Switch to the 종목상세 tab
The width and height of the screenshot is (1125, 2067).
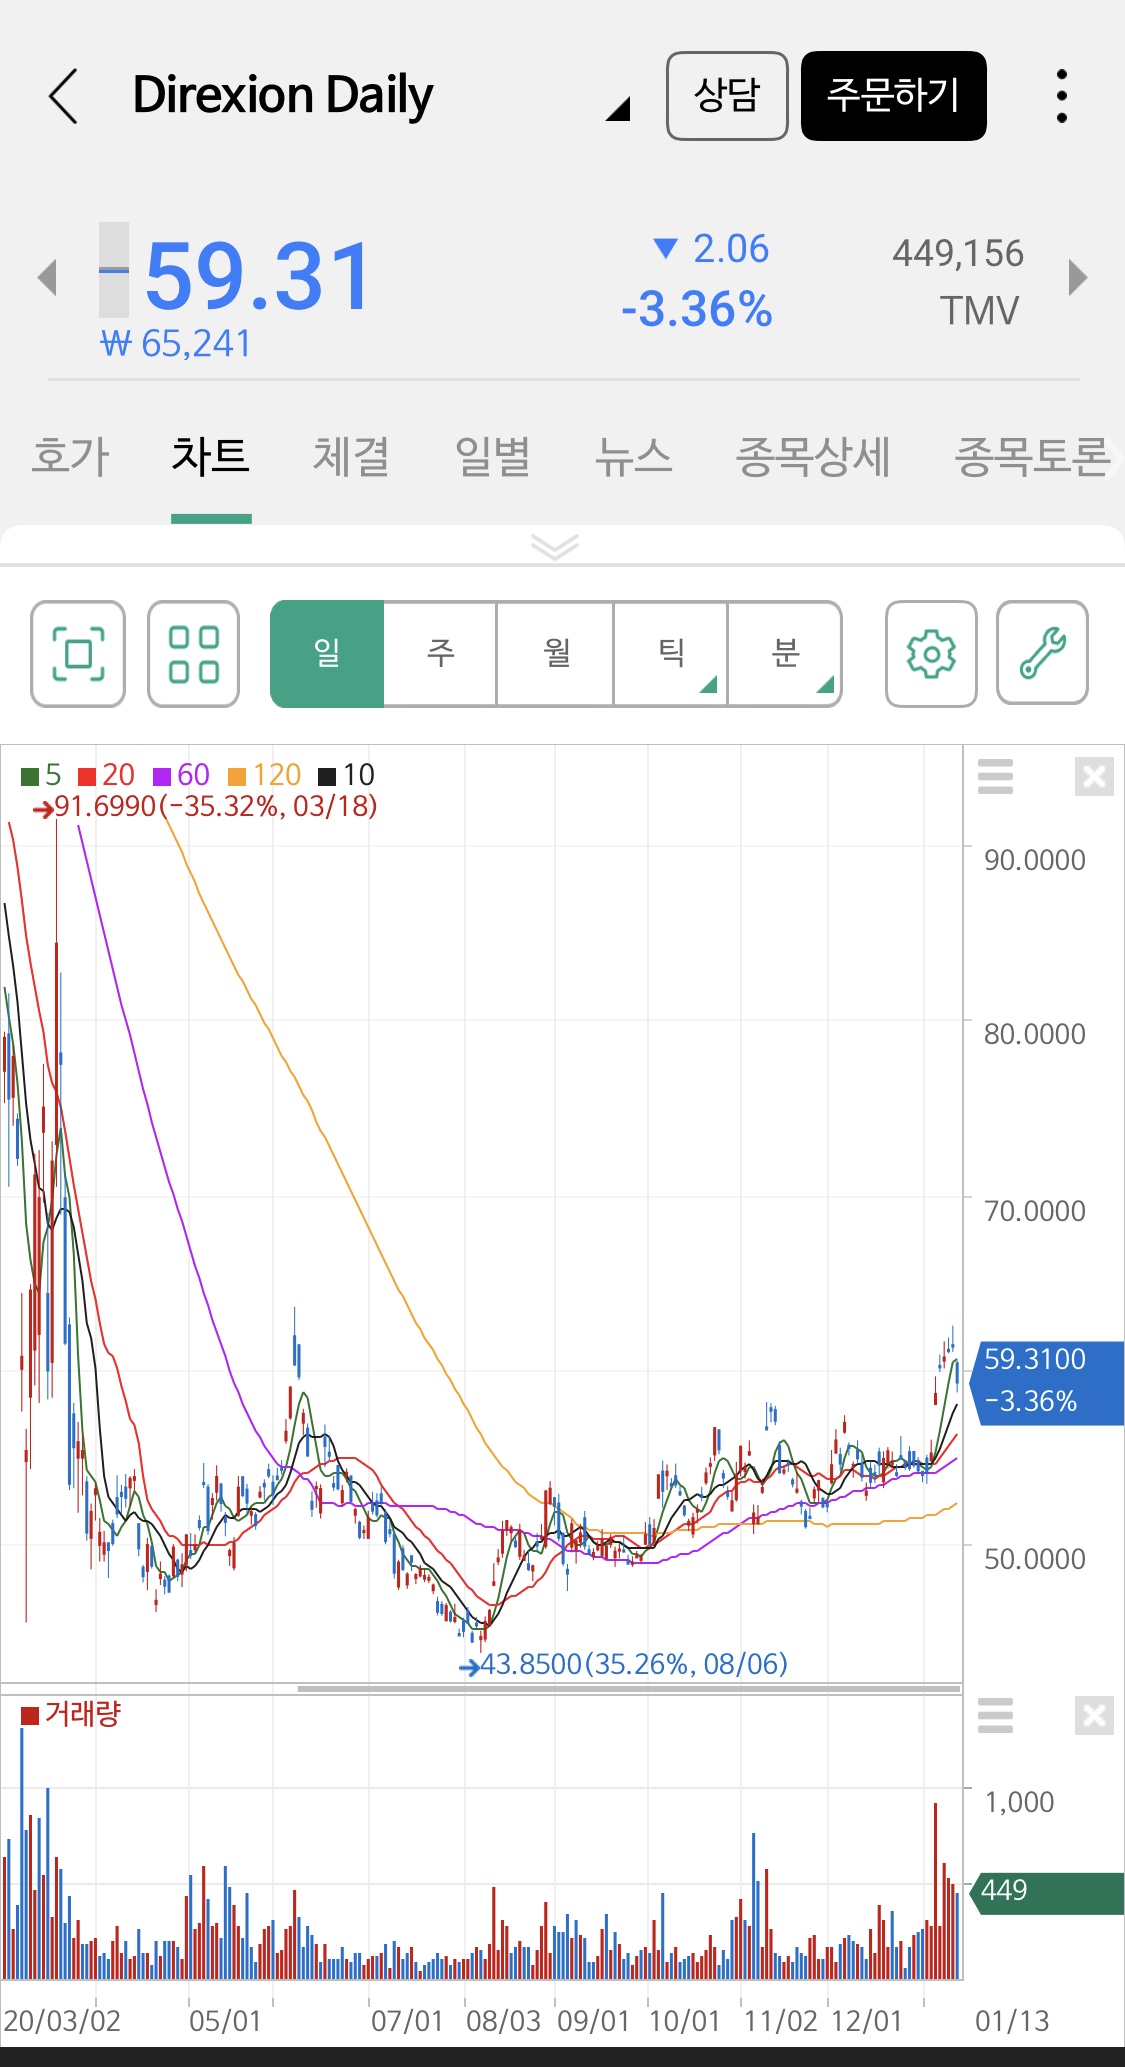point(813,457)
